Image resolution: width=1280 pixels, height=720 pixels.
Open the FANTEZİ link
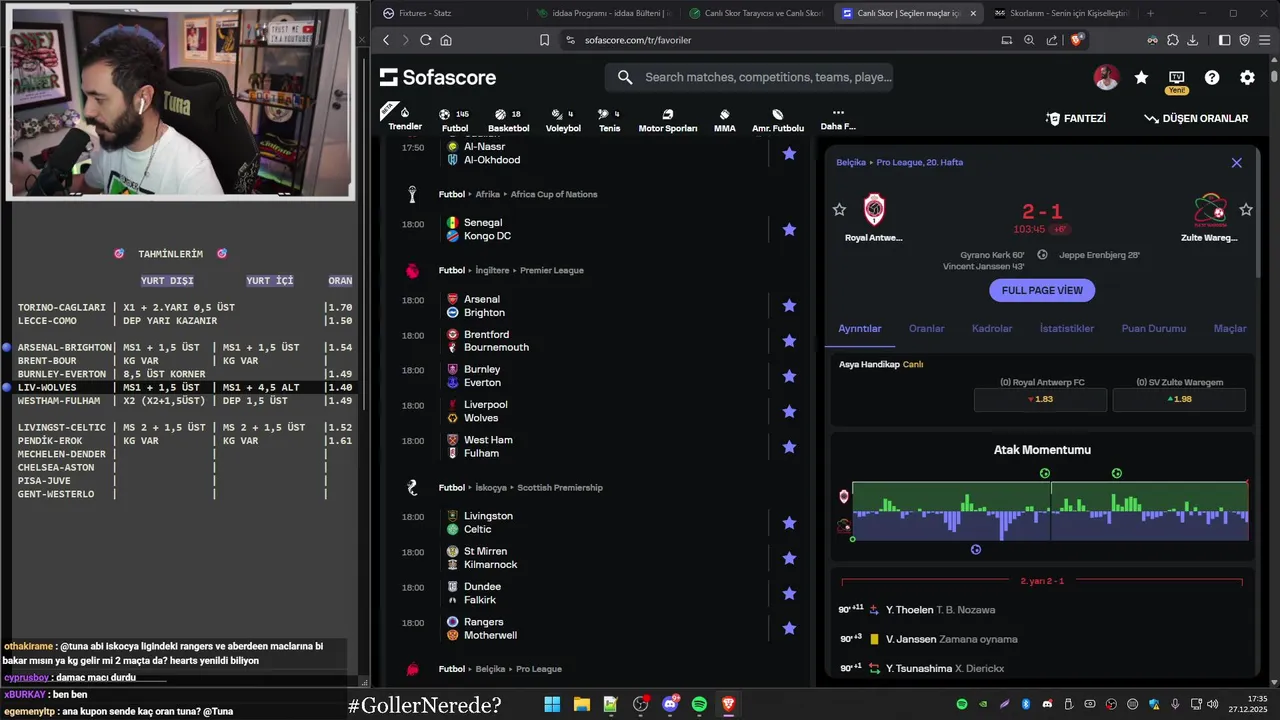click(x=1076, y=118)
